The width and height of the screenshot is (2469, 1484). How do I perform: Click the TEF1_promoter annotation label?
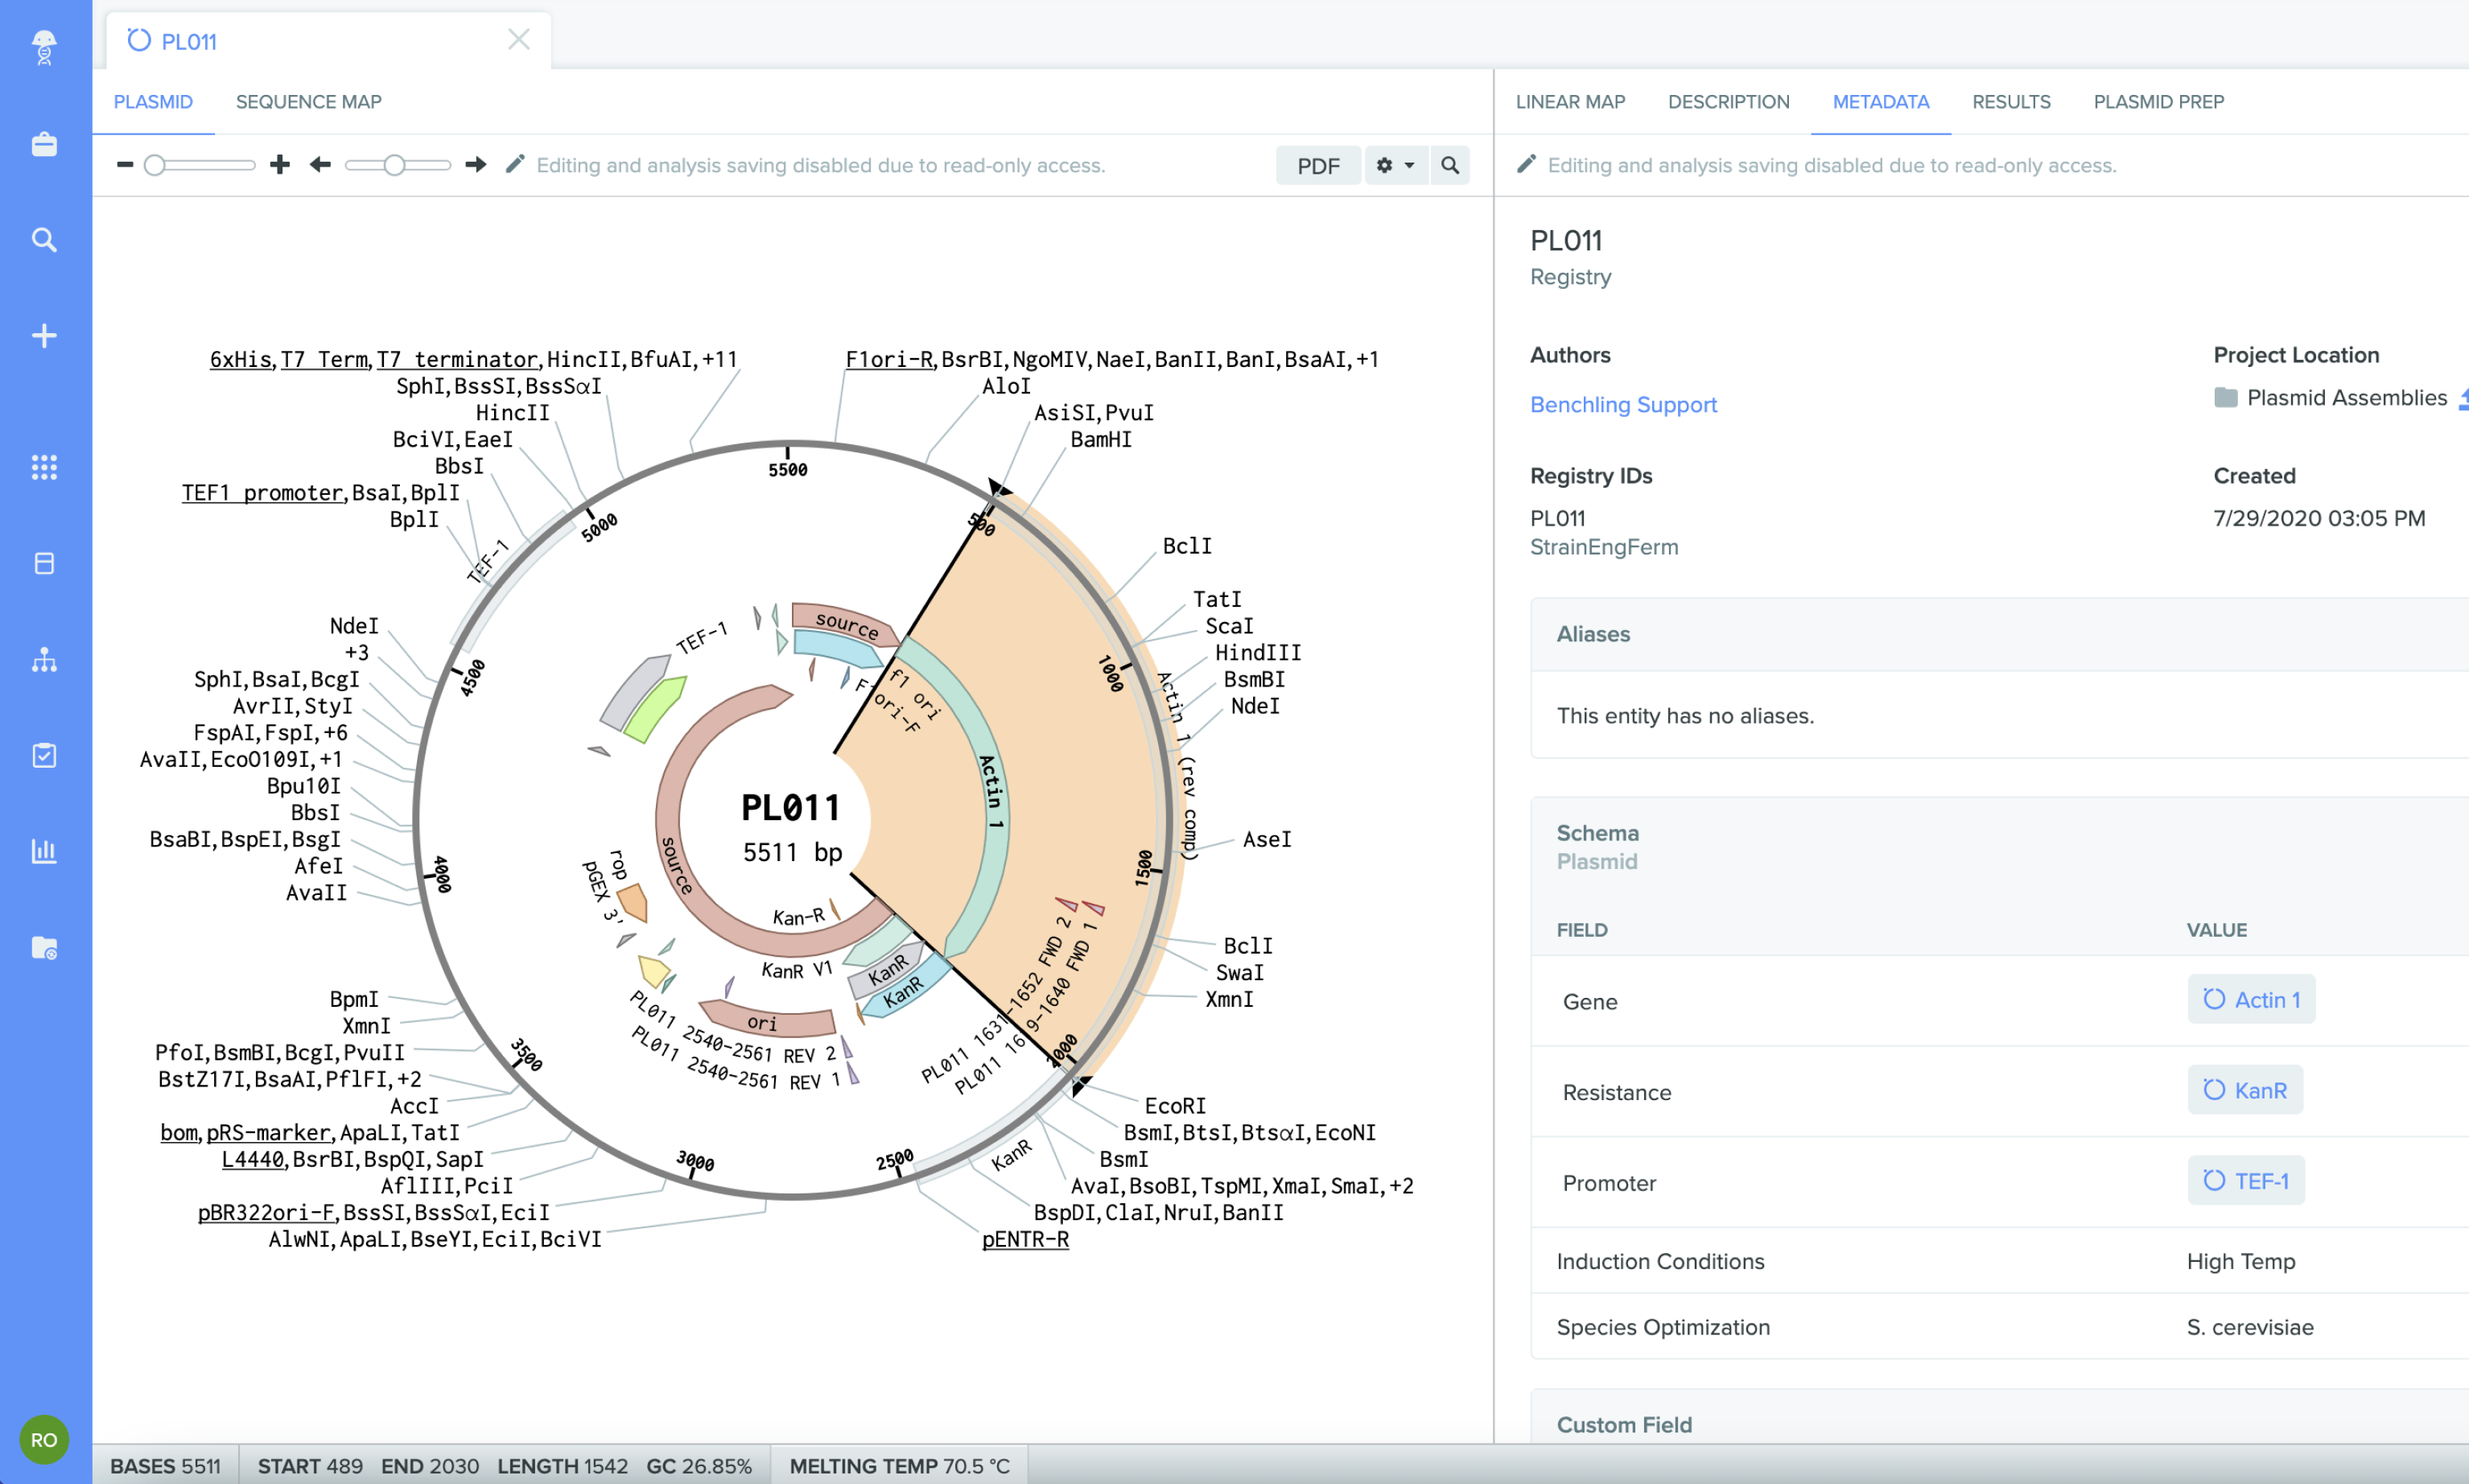(x=262, y=493)
